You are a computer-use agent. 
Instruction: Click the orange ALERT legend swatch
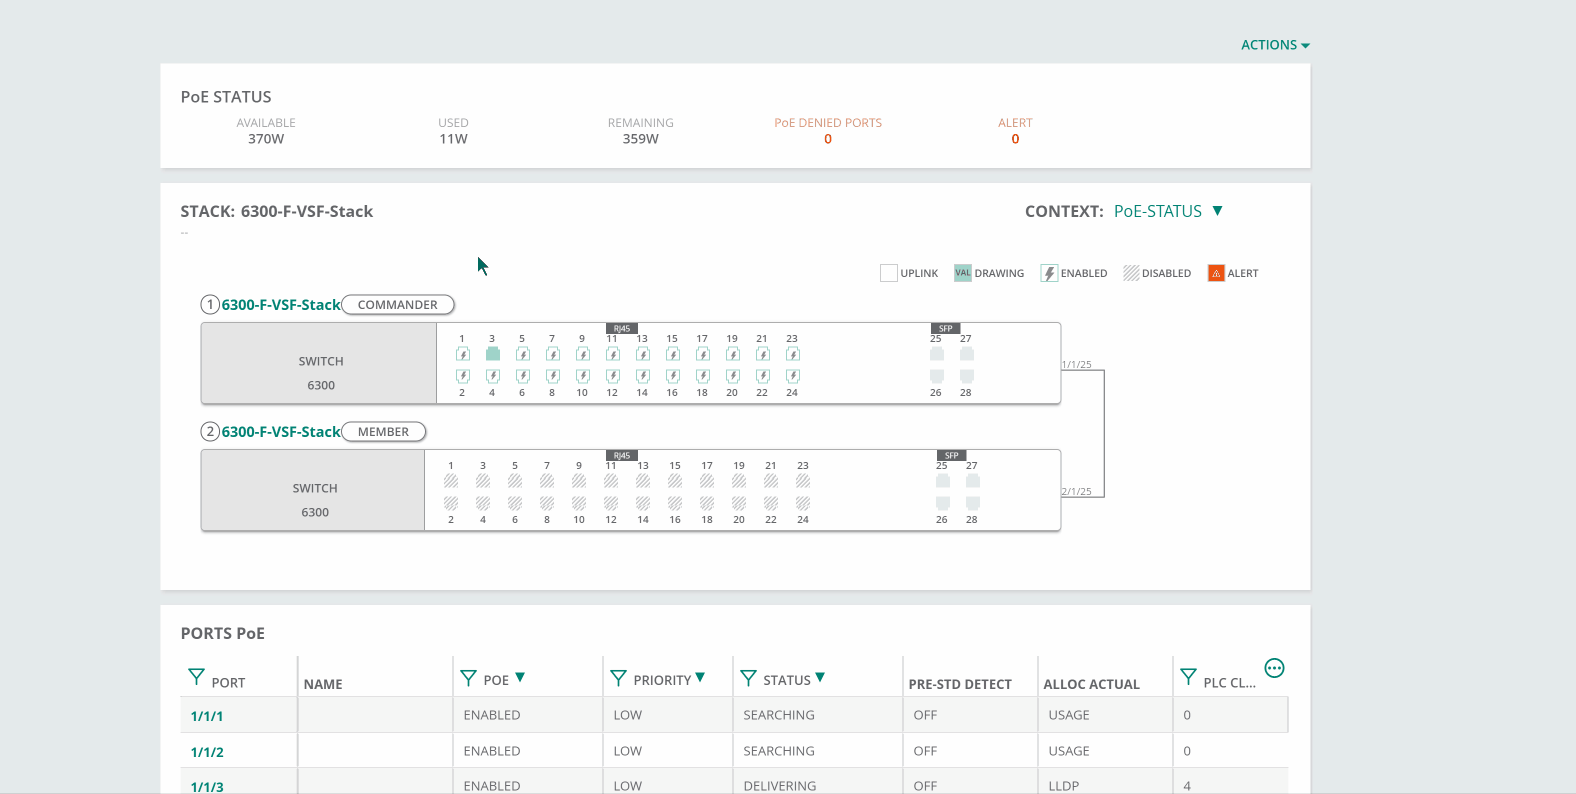click(x=1216, y=273)
